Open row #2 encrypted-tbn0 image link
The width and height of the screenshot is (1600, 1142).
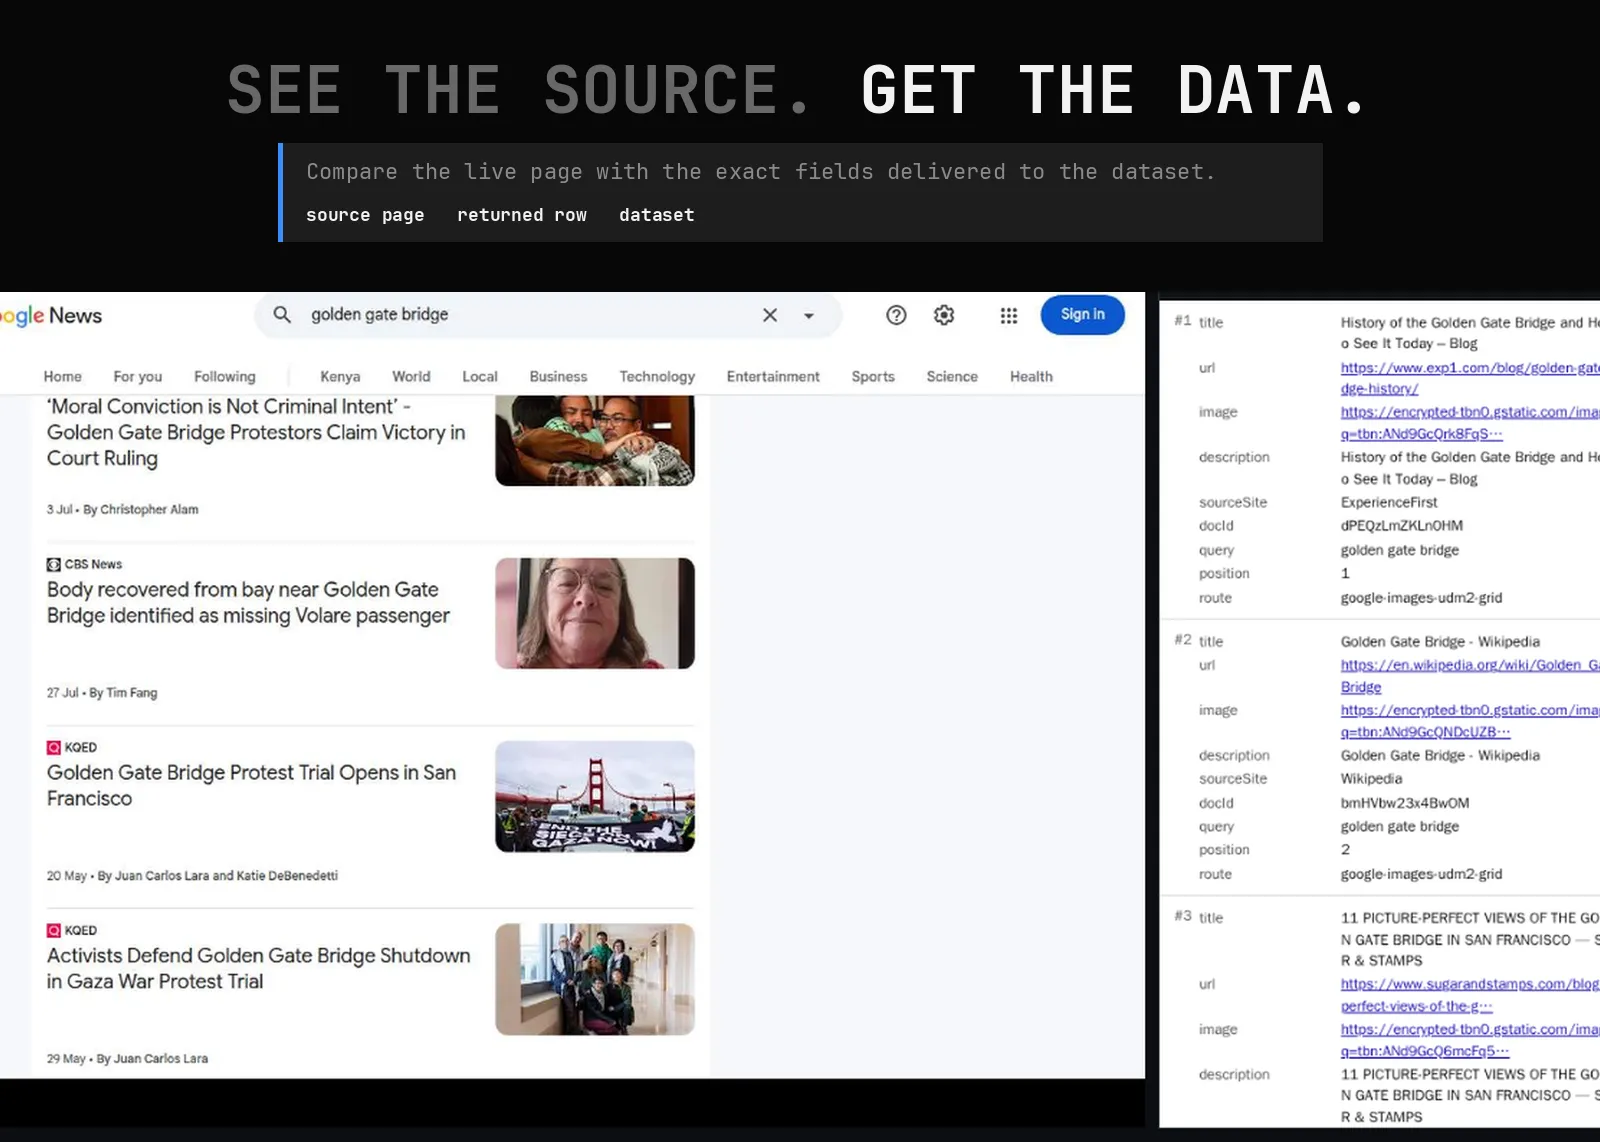pos(1470,720)
